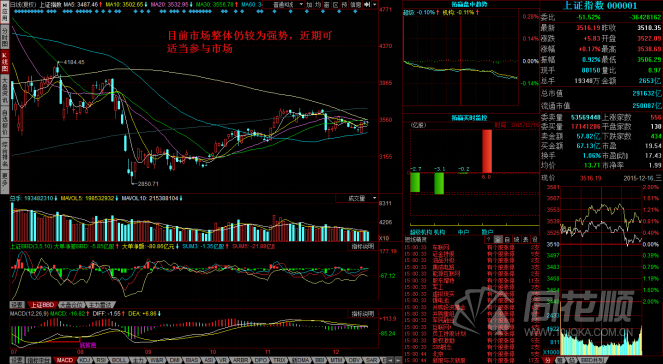
Task: Click the 表 table icon in the alerts panel
Action: pos(526,239)
